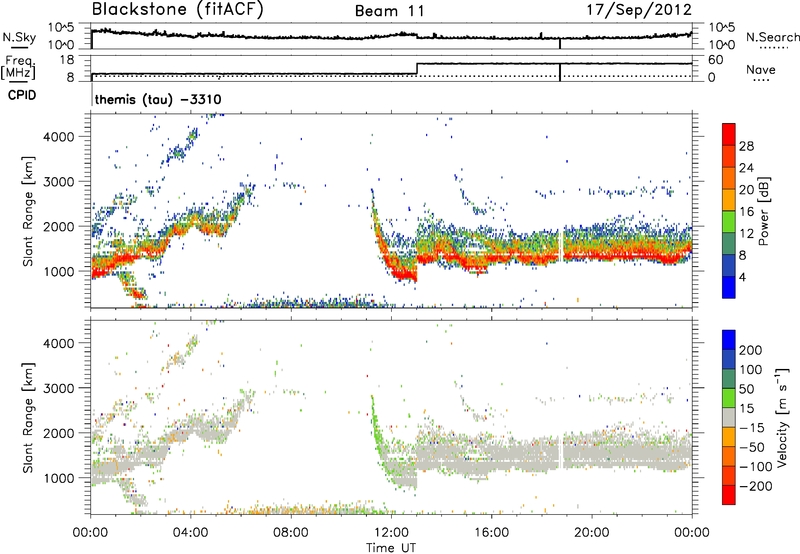Image resolution: width=800 pixels, height=554 pixels.
Task: Pick the top blue segment of velocity color bar
Action: (x=729, y=340)
